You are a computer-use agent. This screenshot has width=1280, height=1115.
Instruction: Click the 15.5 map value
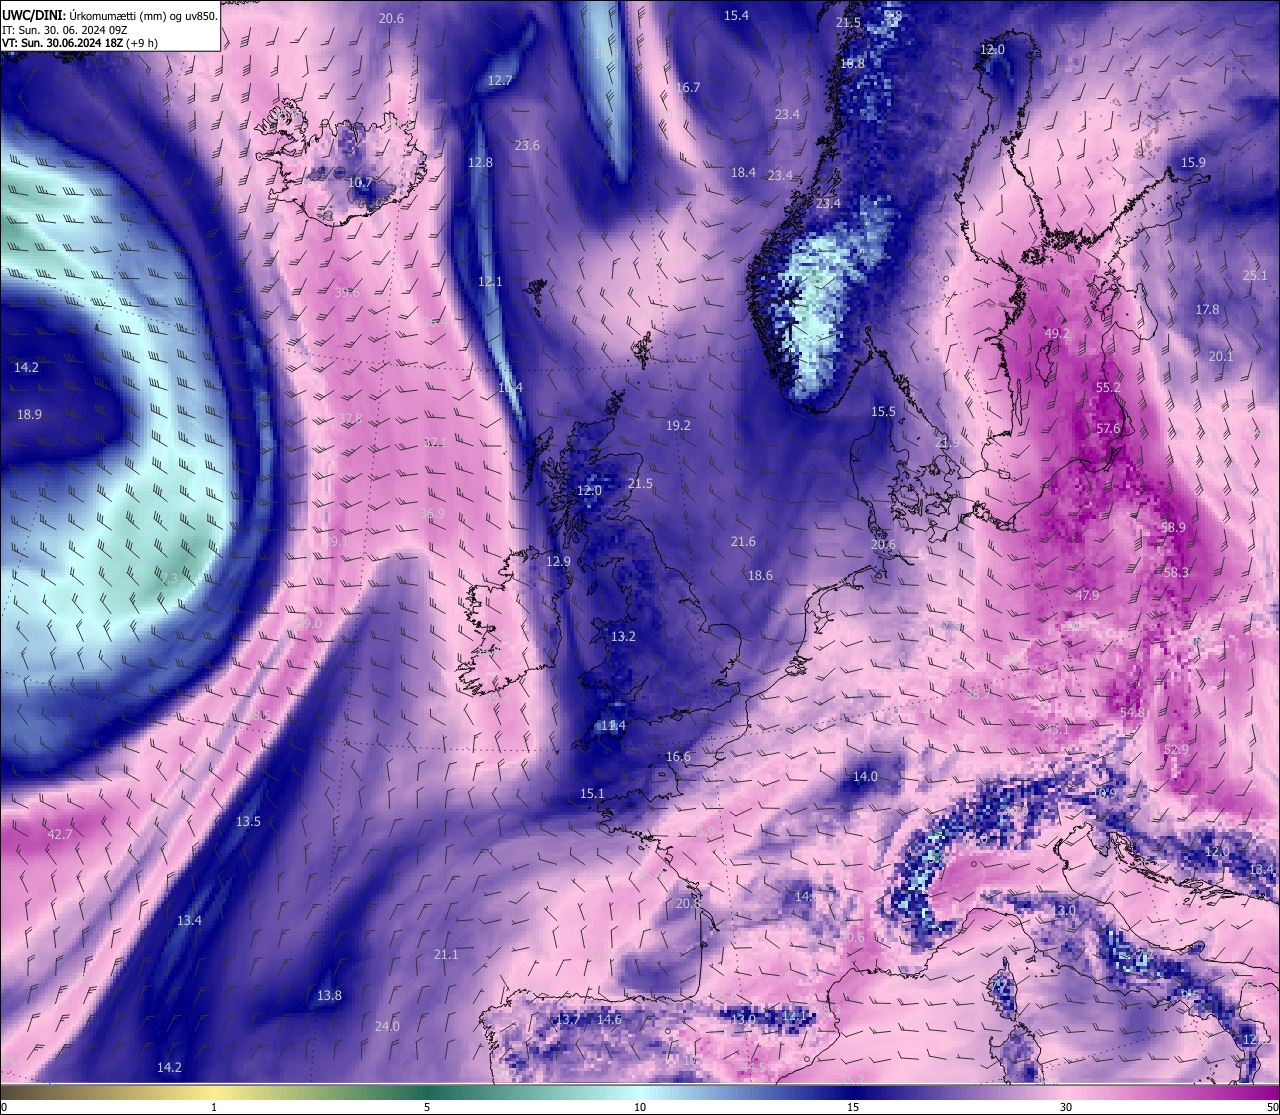883,411
